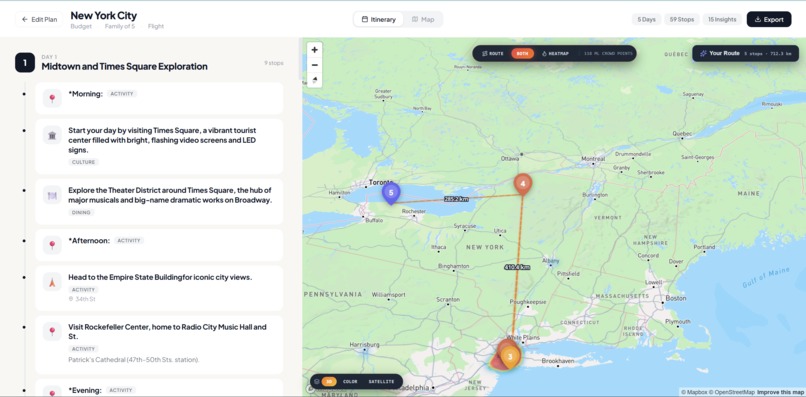Click pin icon on Evening card
Viewport: 806px width, 397px height.
click(x=52, y=392)
